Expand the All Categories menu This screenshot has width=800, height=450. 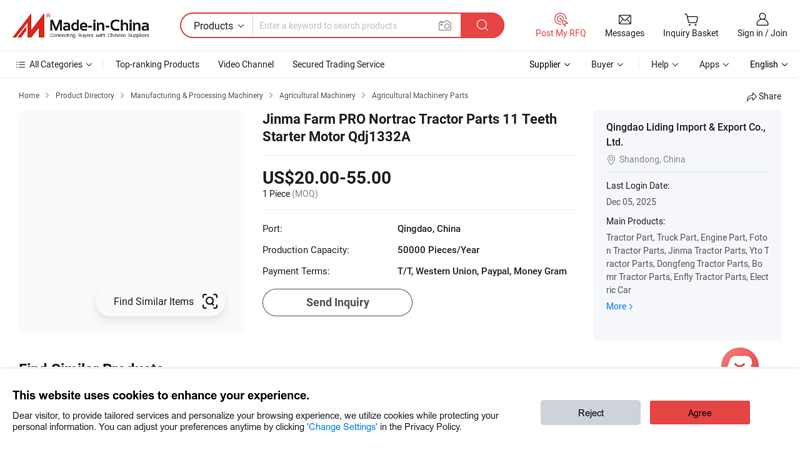(x=54, y=64)
